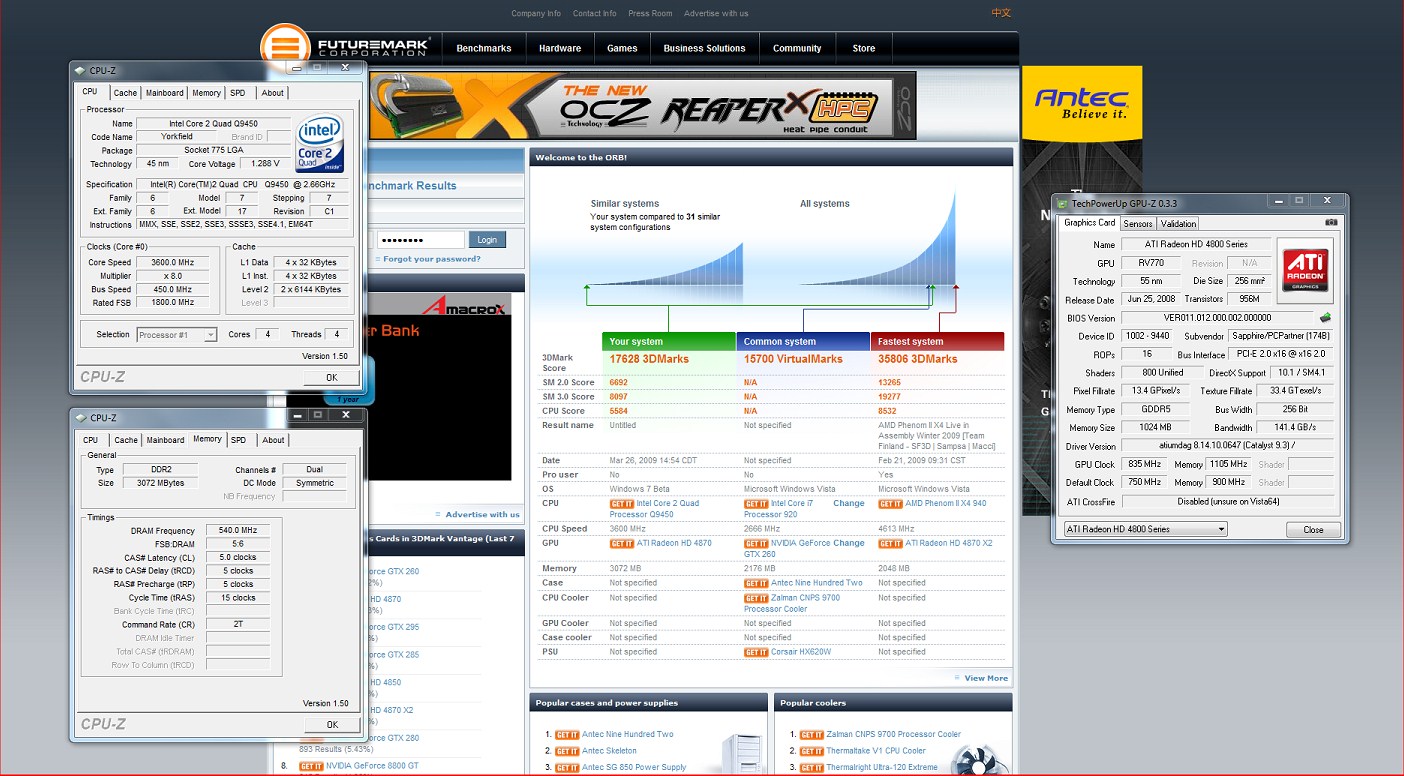Image resolution: width=1404 pixels, height=776 pixels.
Task: Click GET IT beside Thermaltake V1 CPU Cooler
Action: (x=811, y=751)
